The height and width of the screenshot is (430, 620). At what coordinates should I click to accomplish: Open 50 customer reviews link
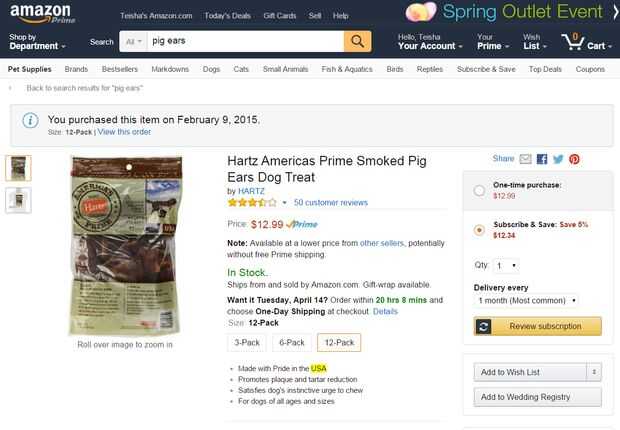[x=331, y=202]
